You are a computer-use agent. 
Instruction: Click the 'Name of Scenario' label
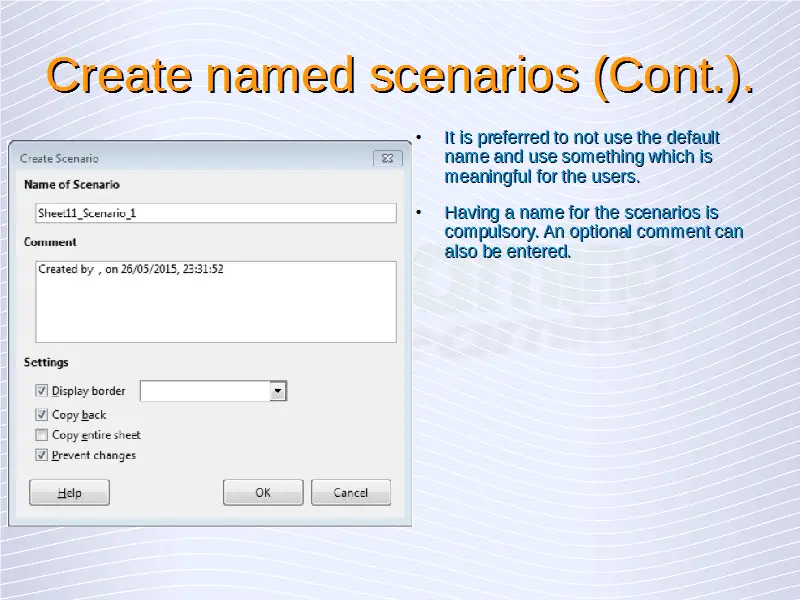tap(71, 184)
